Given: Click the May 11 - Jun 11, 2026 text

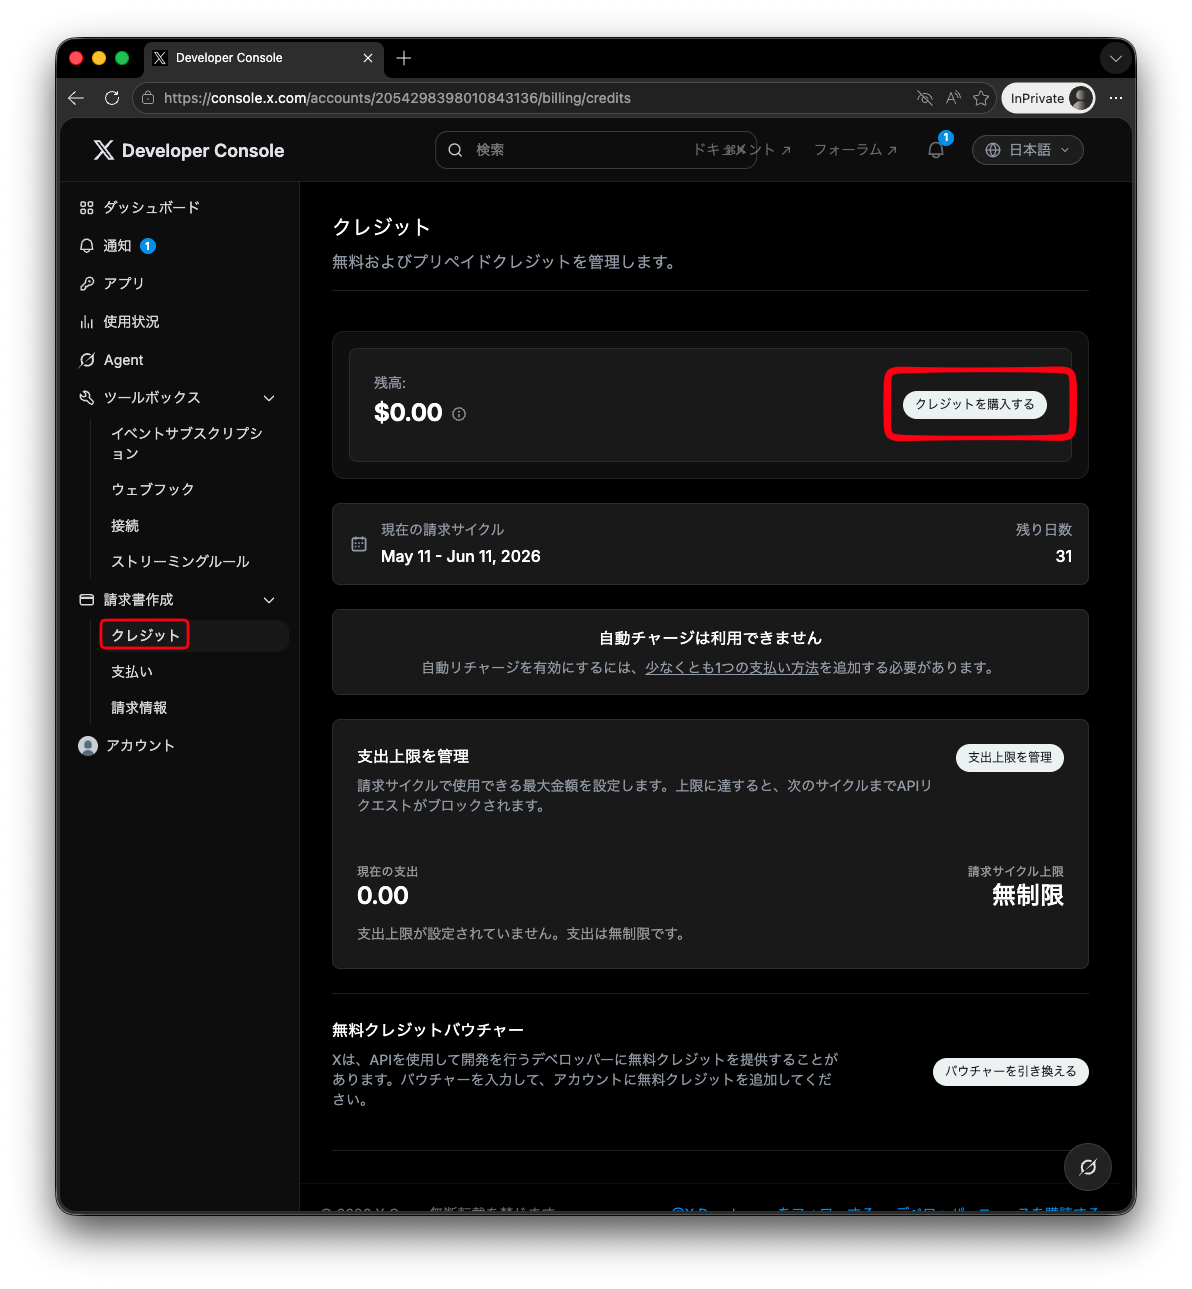Looking at the screenshot, I should pos(461,556).
